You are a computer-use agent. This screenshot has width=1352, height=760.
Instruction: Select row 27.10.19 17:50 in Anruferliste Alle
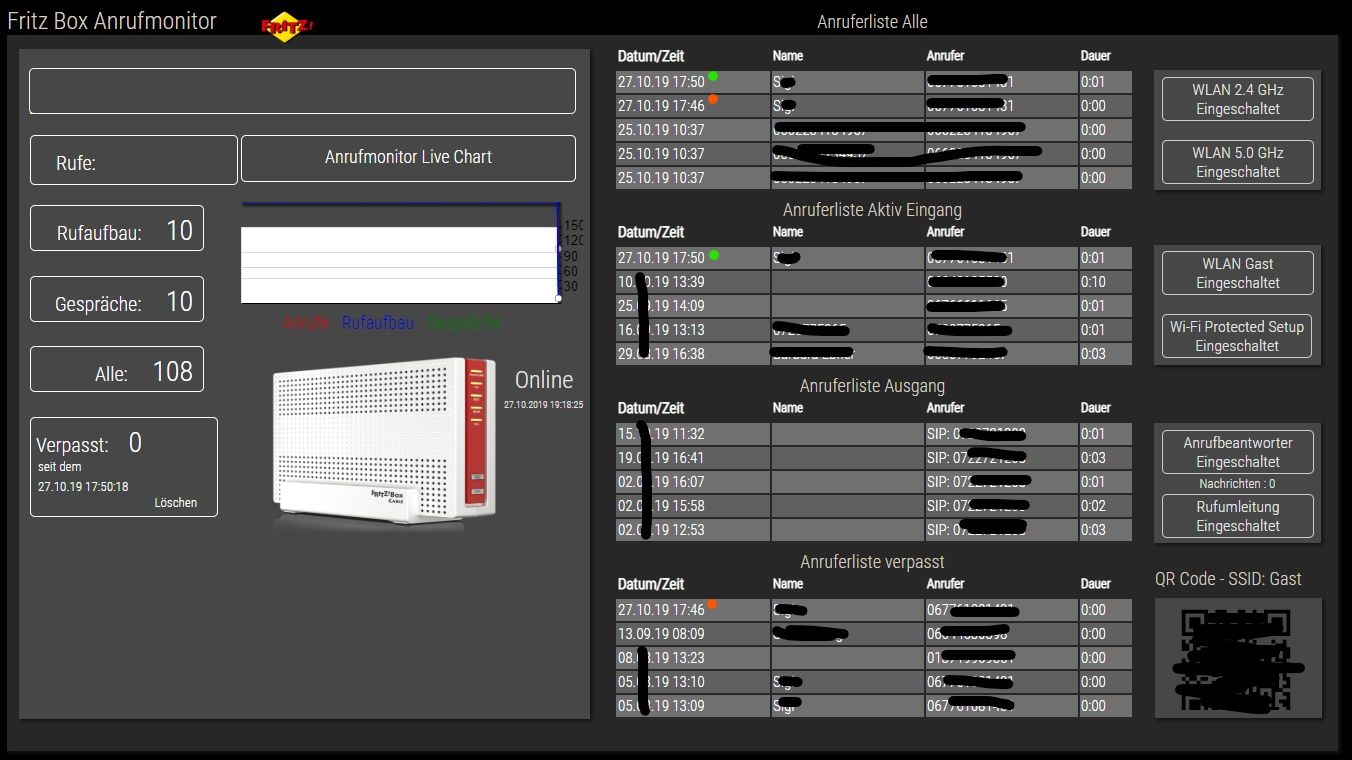click(x=874, y=82)
